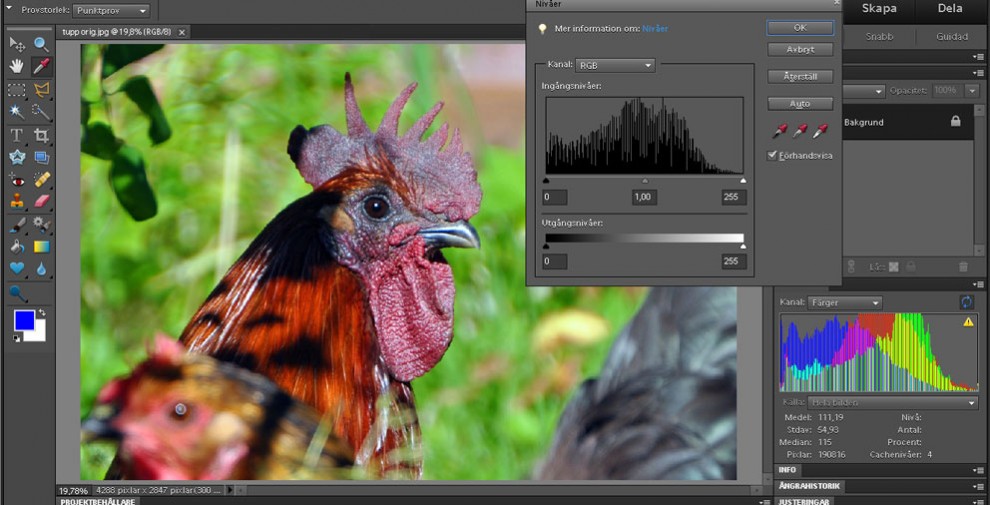Screen dimensions: 990x505
Task: Select the Horizontal Type tool
Action: pos(17,134)
